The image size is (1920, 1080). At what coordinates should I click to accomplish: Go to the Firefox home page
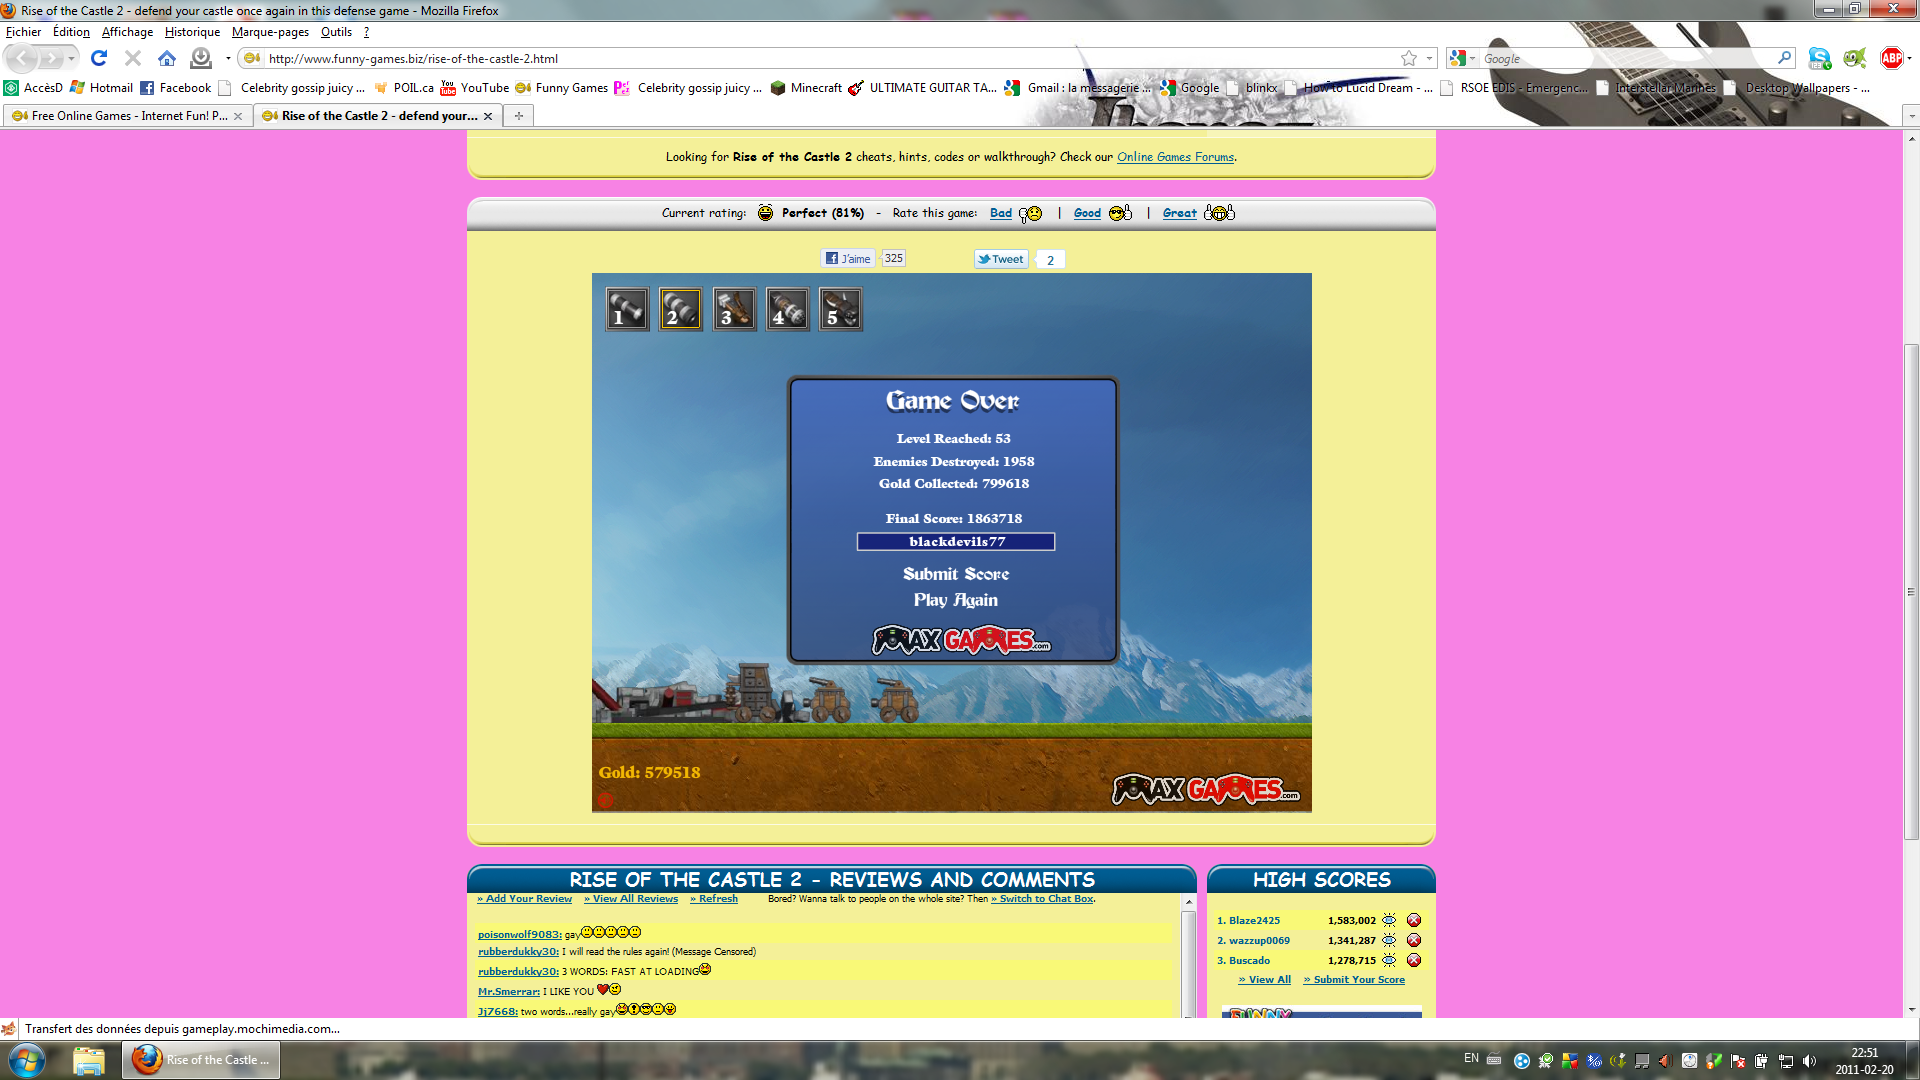point(167,58)
